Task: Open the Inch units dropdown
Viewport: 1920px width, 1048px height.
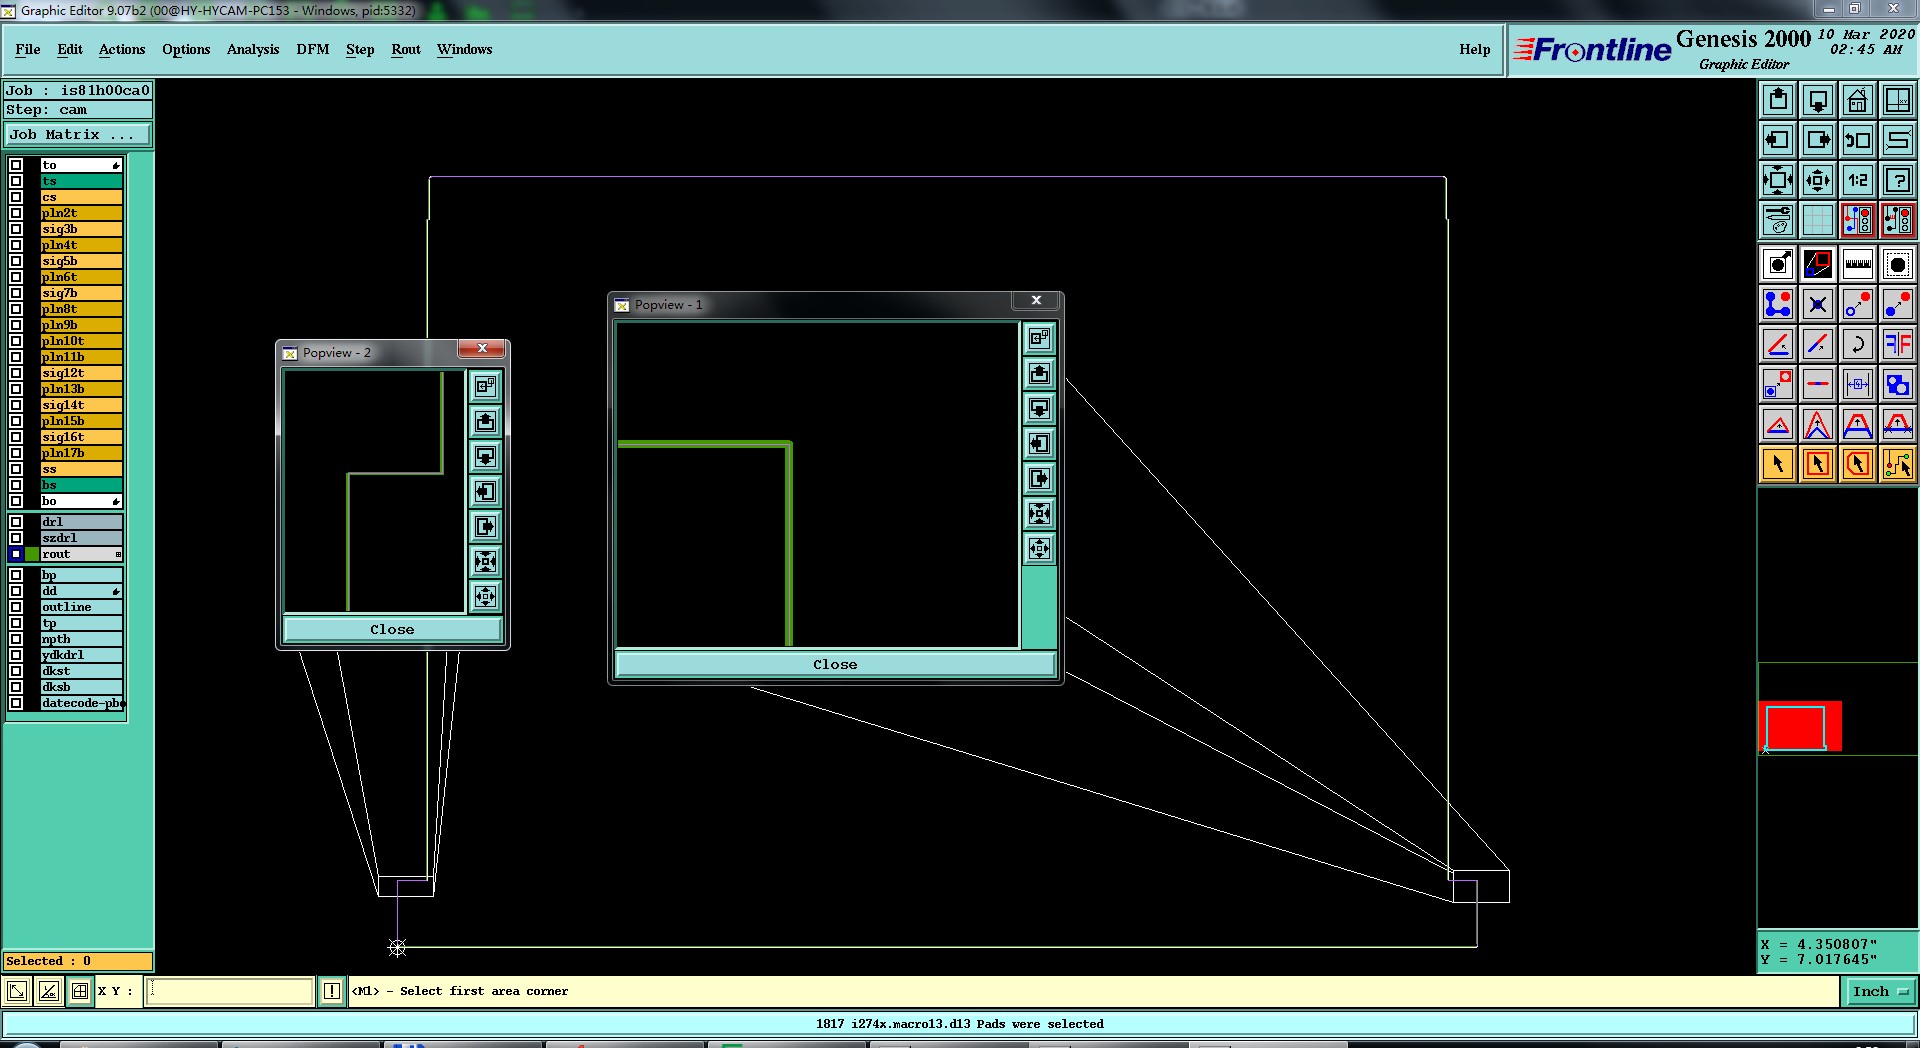Action: point(1880,992)
